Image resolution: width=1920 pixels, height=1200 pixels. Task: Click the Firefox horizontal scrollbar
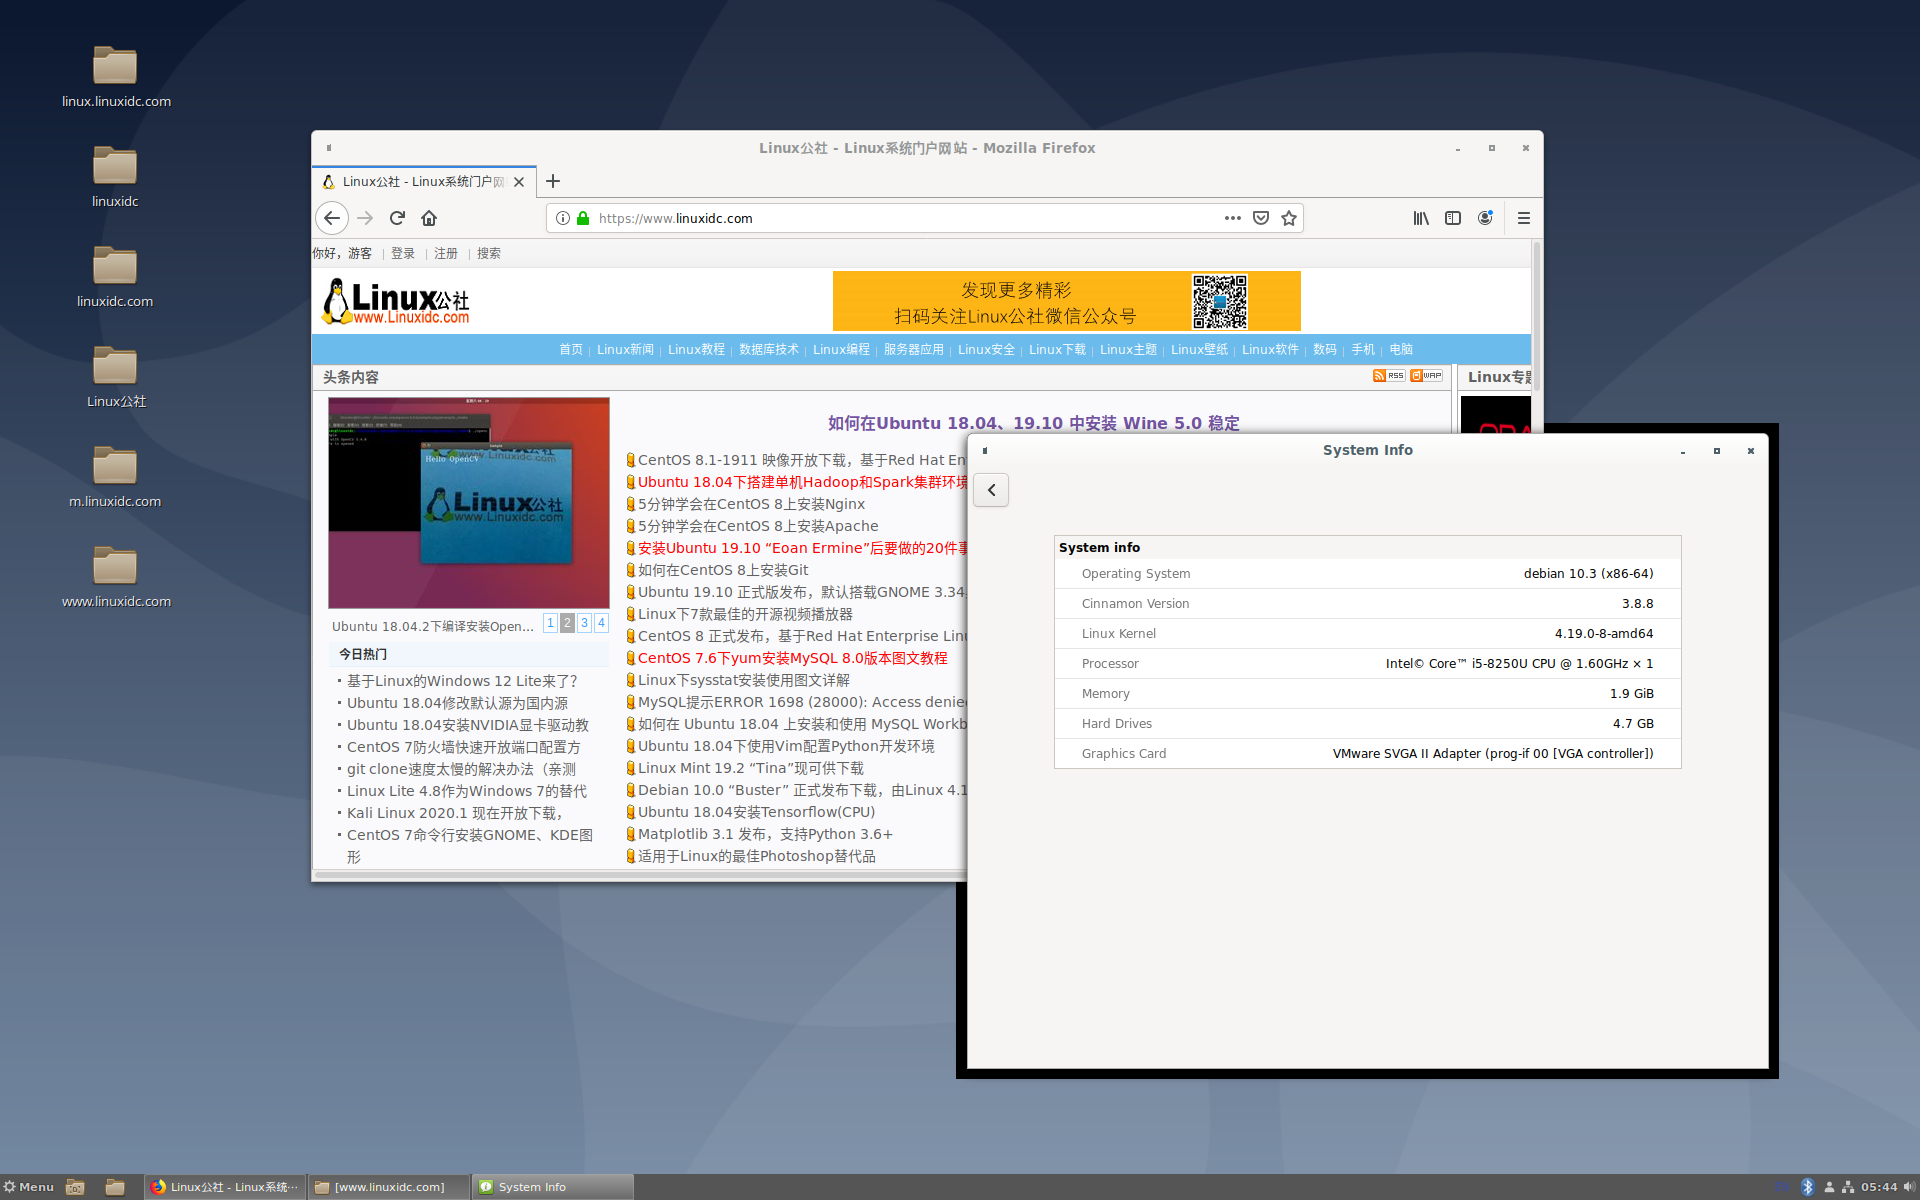click(640, 875)
